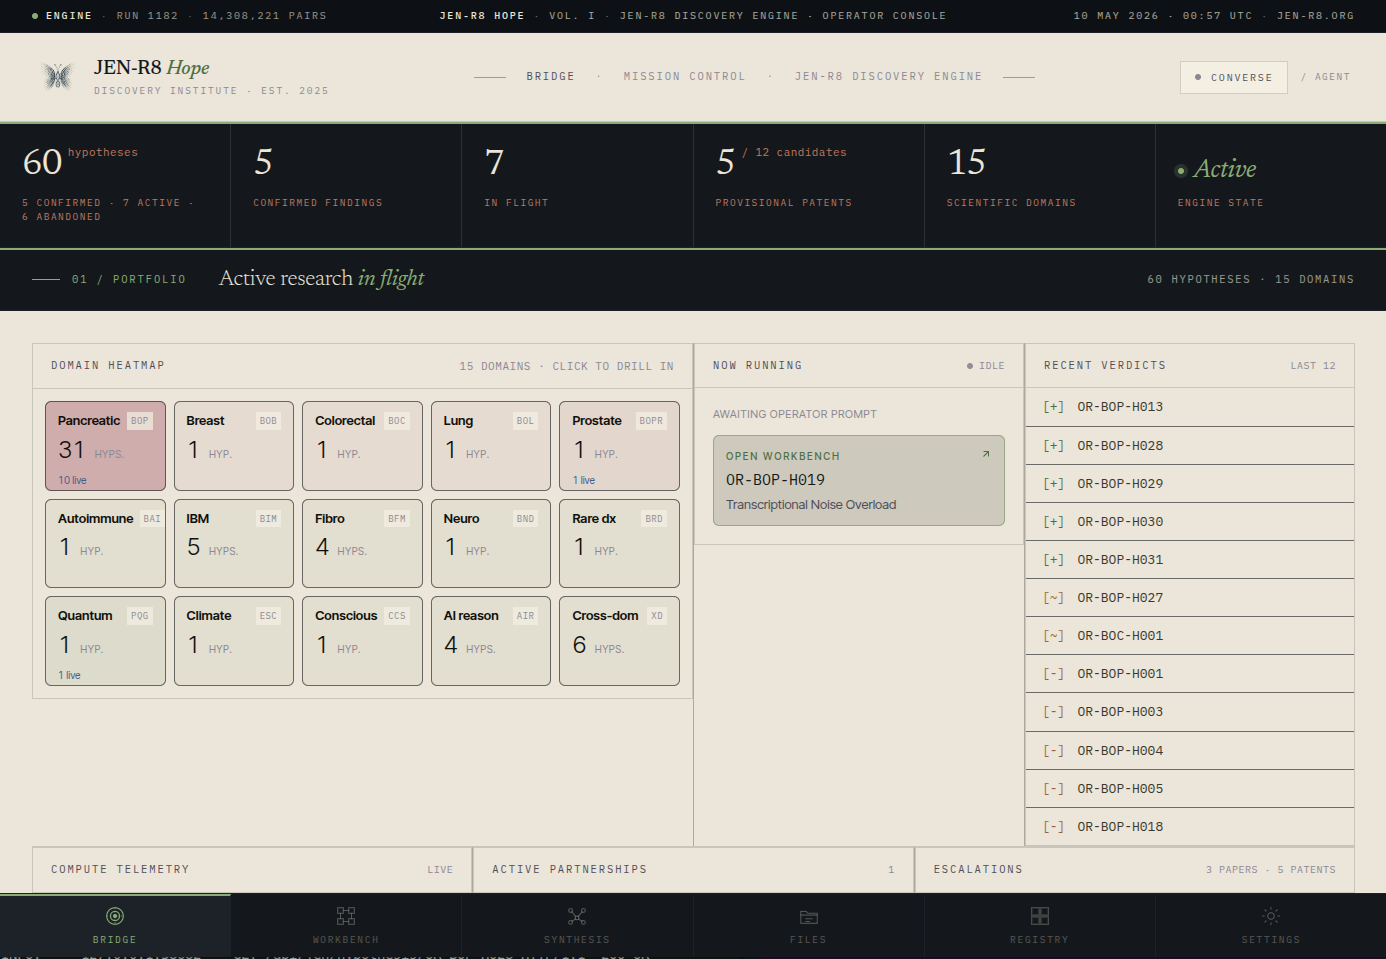The height and width of the screenshot is (959, 1386).
Task: Click the open-workbench arrow icon
Action: click(986, 454)
